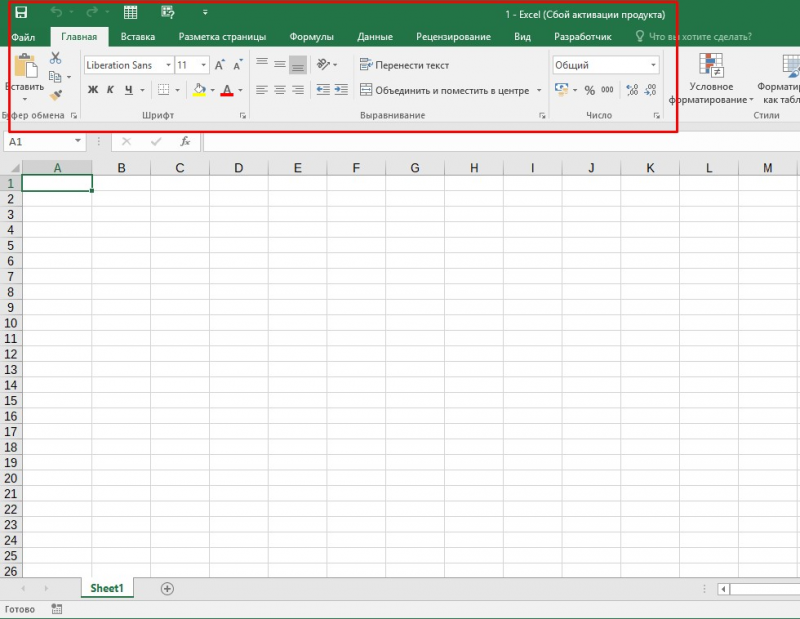Open the Число dialog launcher
800x619 pixels.
pyautogui.click(x=657, y=116)
